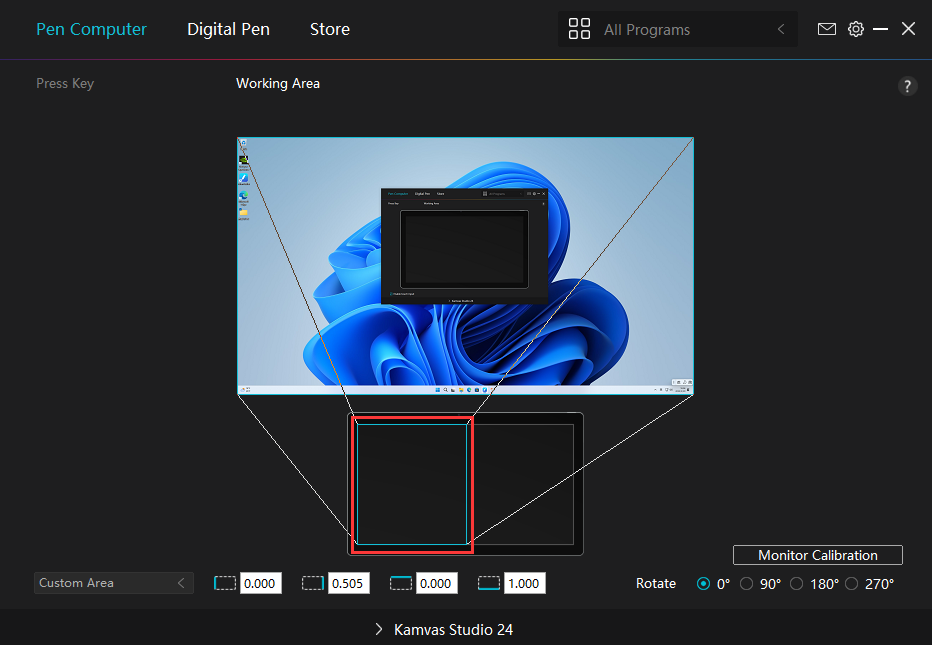Open the Custom Area dropdown
The height and width of the screenshot is (645, 932).
click(x=112, y=583)
